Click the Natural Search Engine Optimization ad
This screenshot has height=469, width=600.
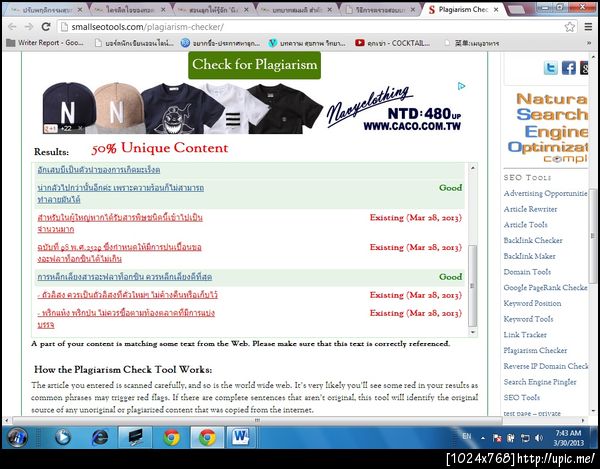(x=548, y=128)
